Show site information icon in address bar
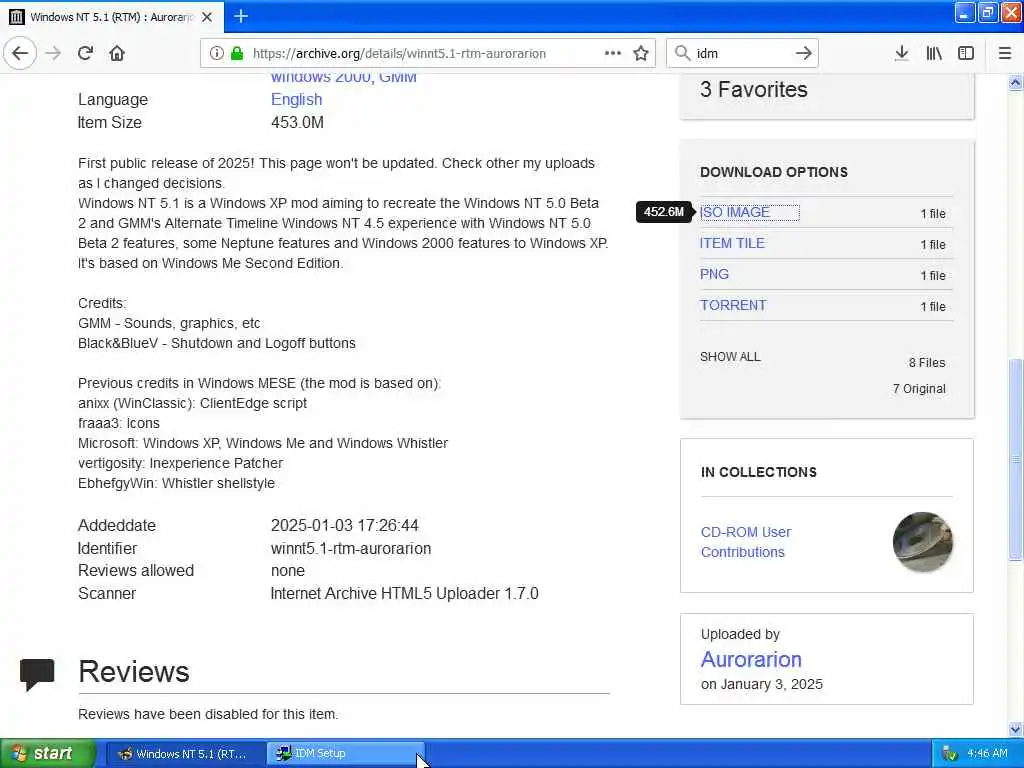The width and height of the screenshot is (1024, 768). [216, 53]
